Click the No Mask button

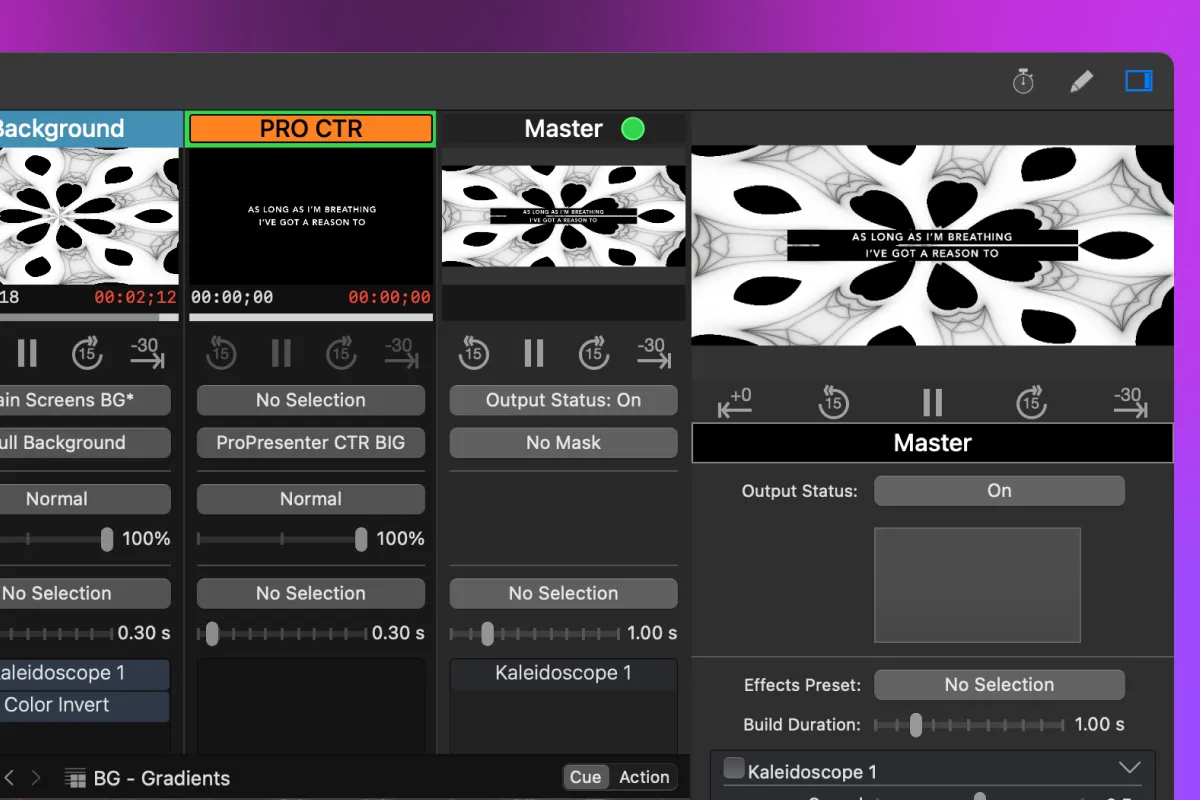tap(563, 443)
